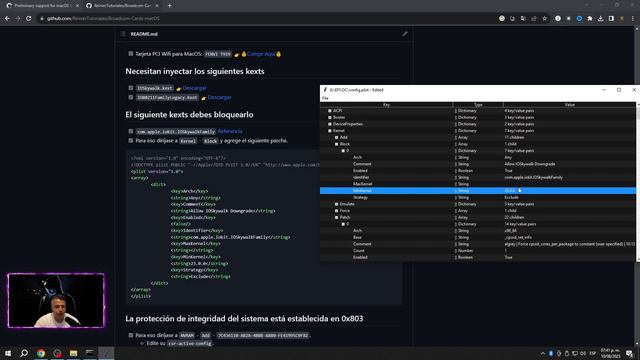
Task: Toggle checkbox beside IO80211FamilyLegacy.kext
Action: click(x=131, y=97)
